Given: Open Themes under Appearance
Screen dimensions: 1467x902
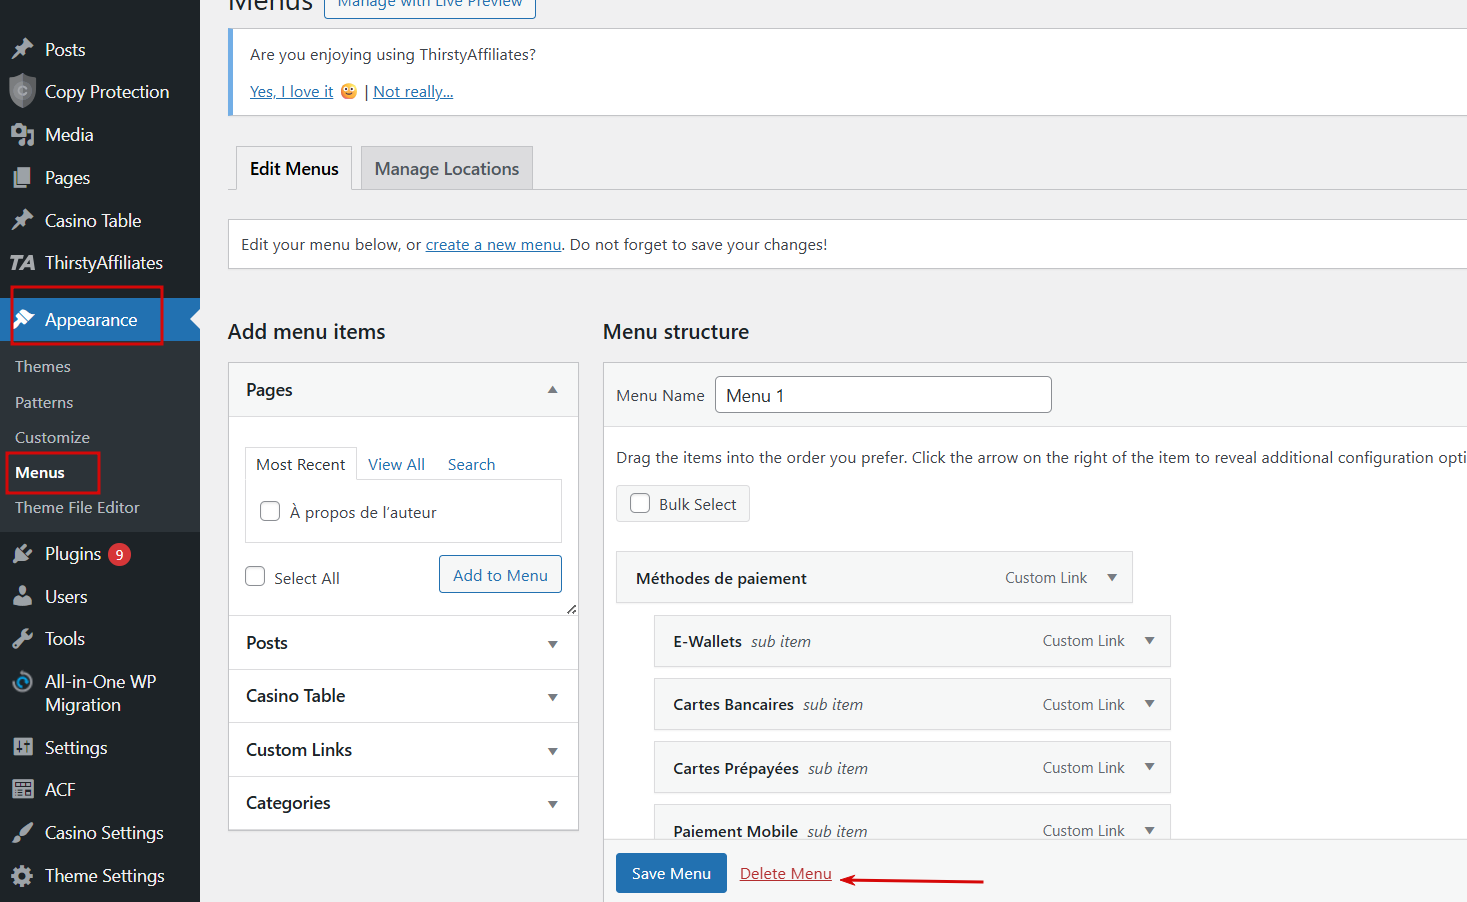Looking at the screenshot, I should [43, 367].
